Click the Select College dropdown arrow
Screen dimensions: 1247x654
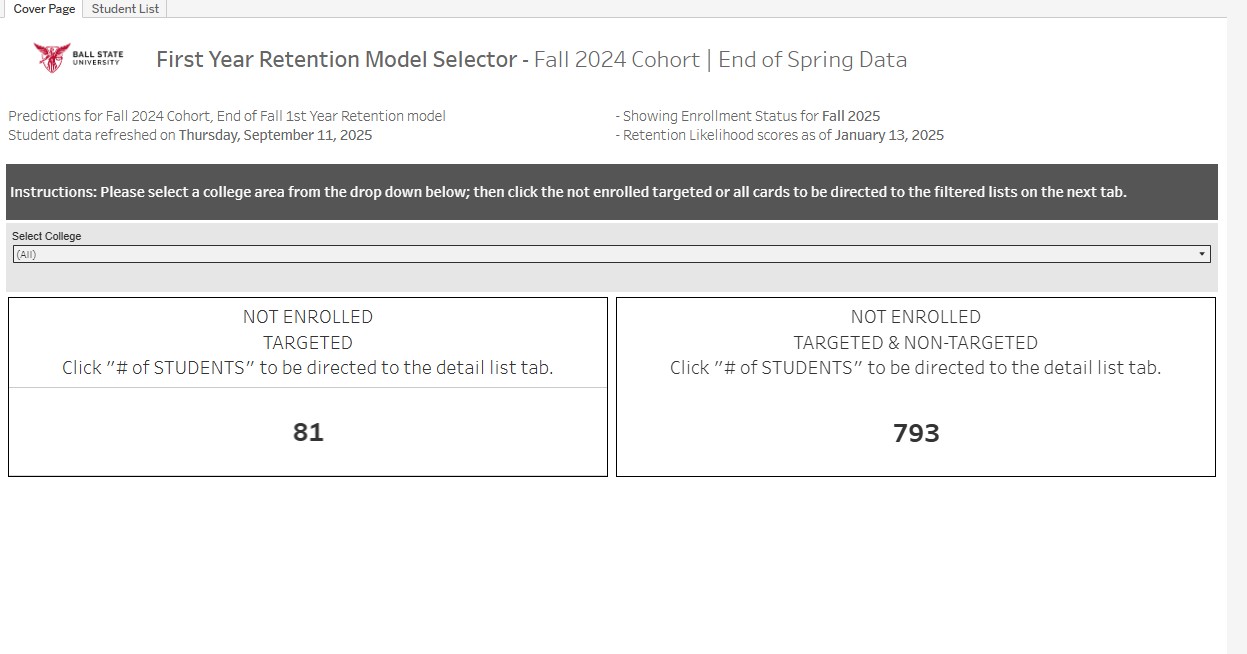(x=1202, y=254)
